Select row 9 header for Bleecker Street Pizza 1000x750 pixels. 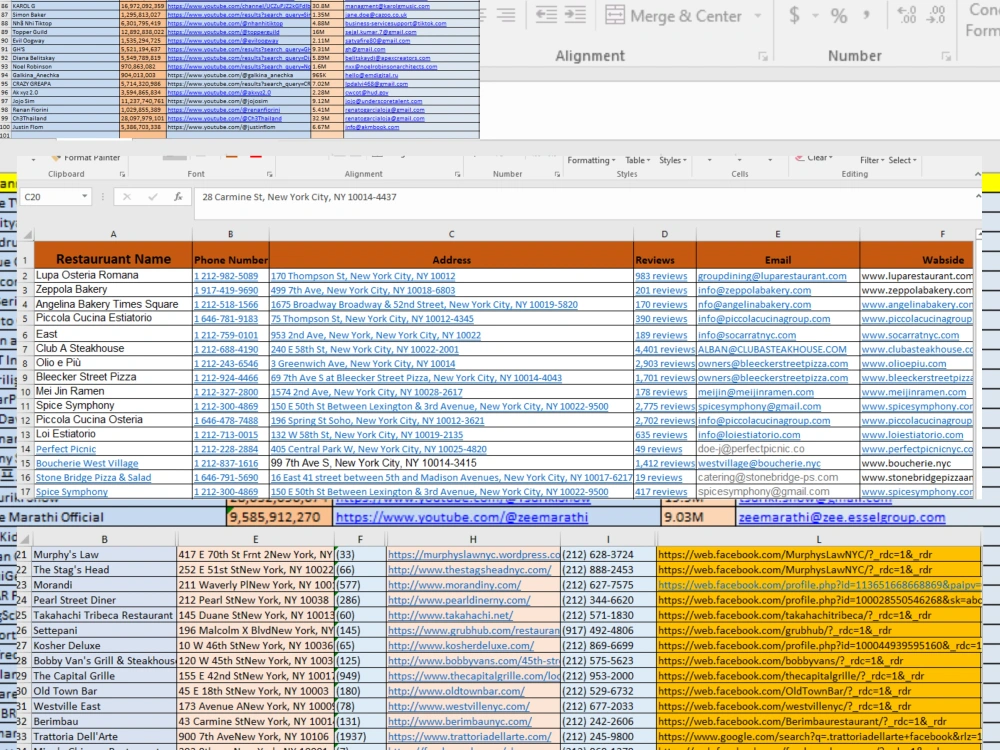click(x=26, y=378)
